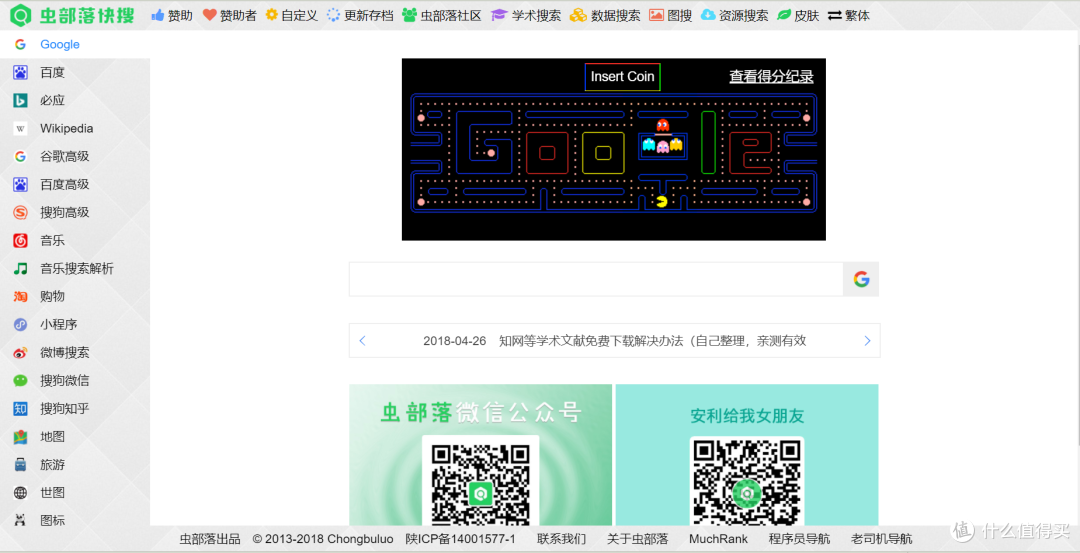Open the 2018-04-26 知网 announcement link
The image size is (1080, 553).
(614, 341)
